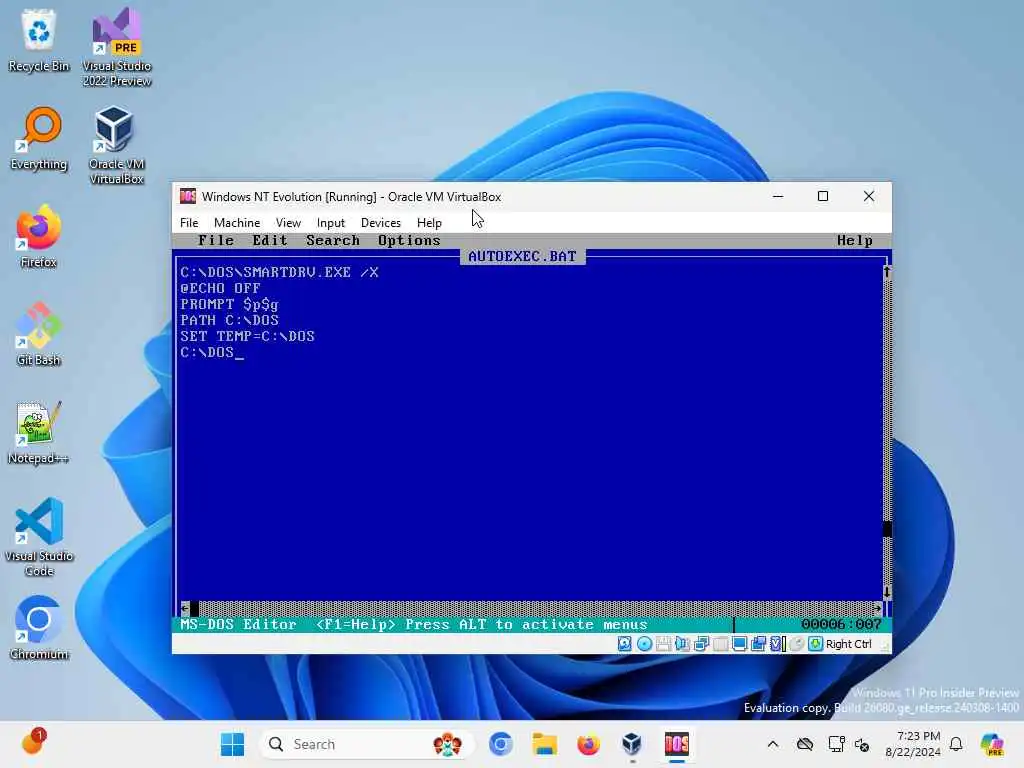Click the network tray icon
The width and height of the screenshot is (1024, 768).
click(836, 744)
